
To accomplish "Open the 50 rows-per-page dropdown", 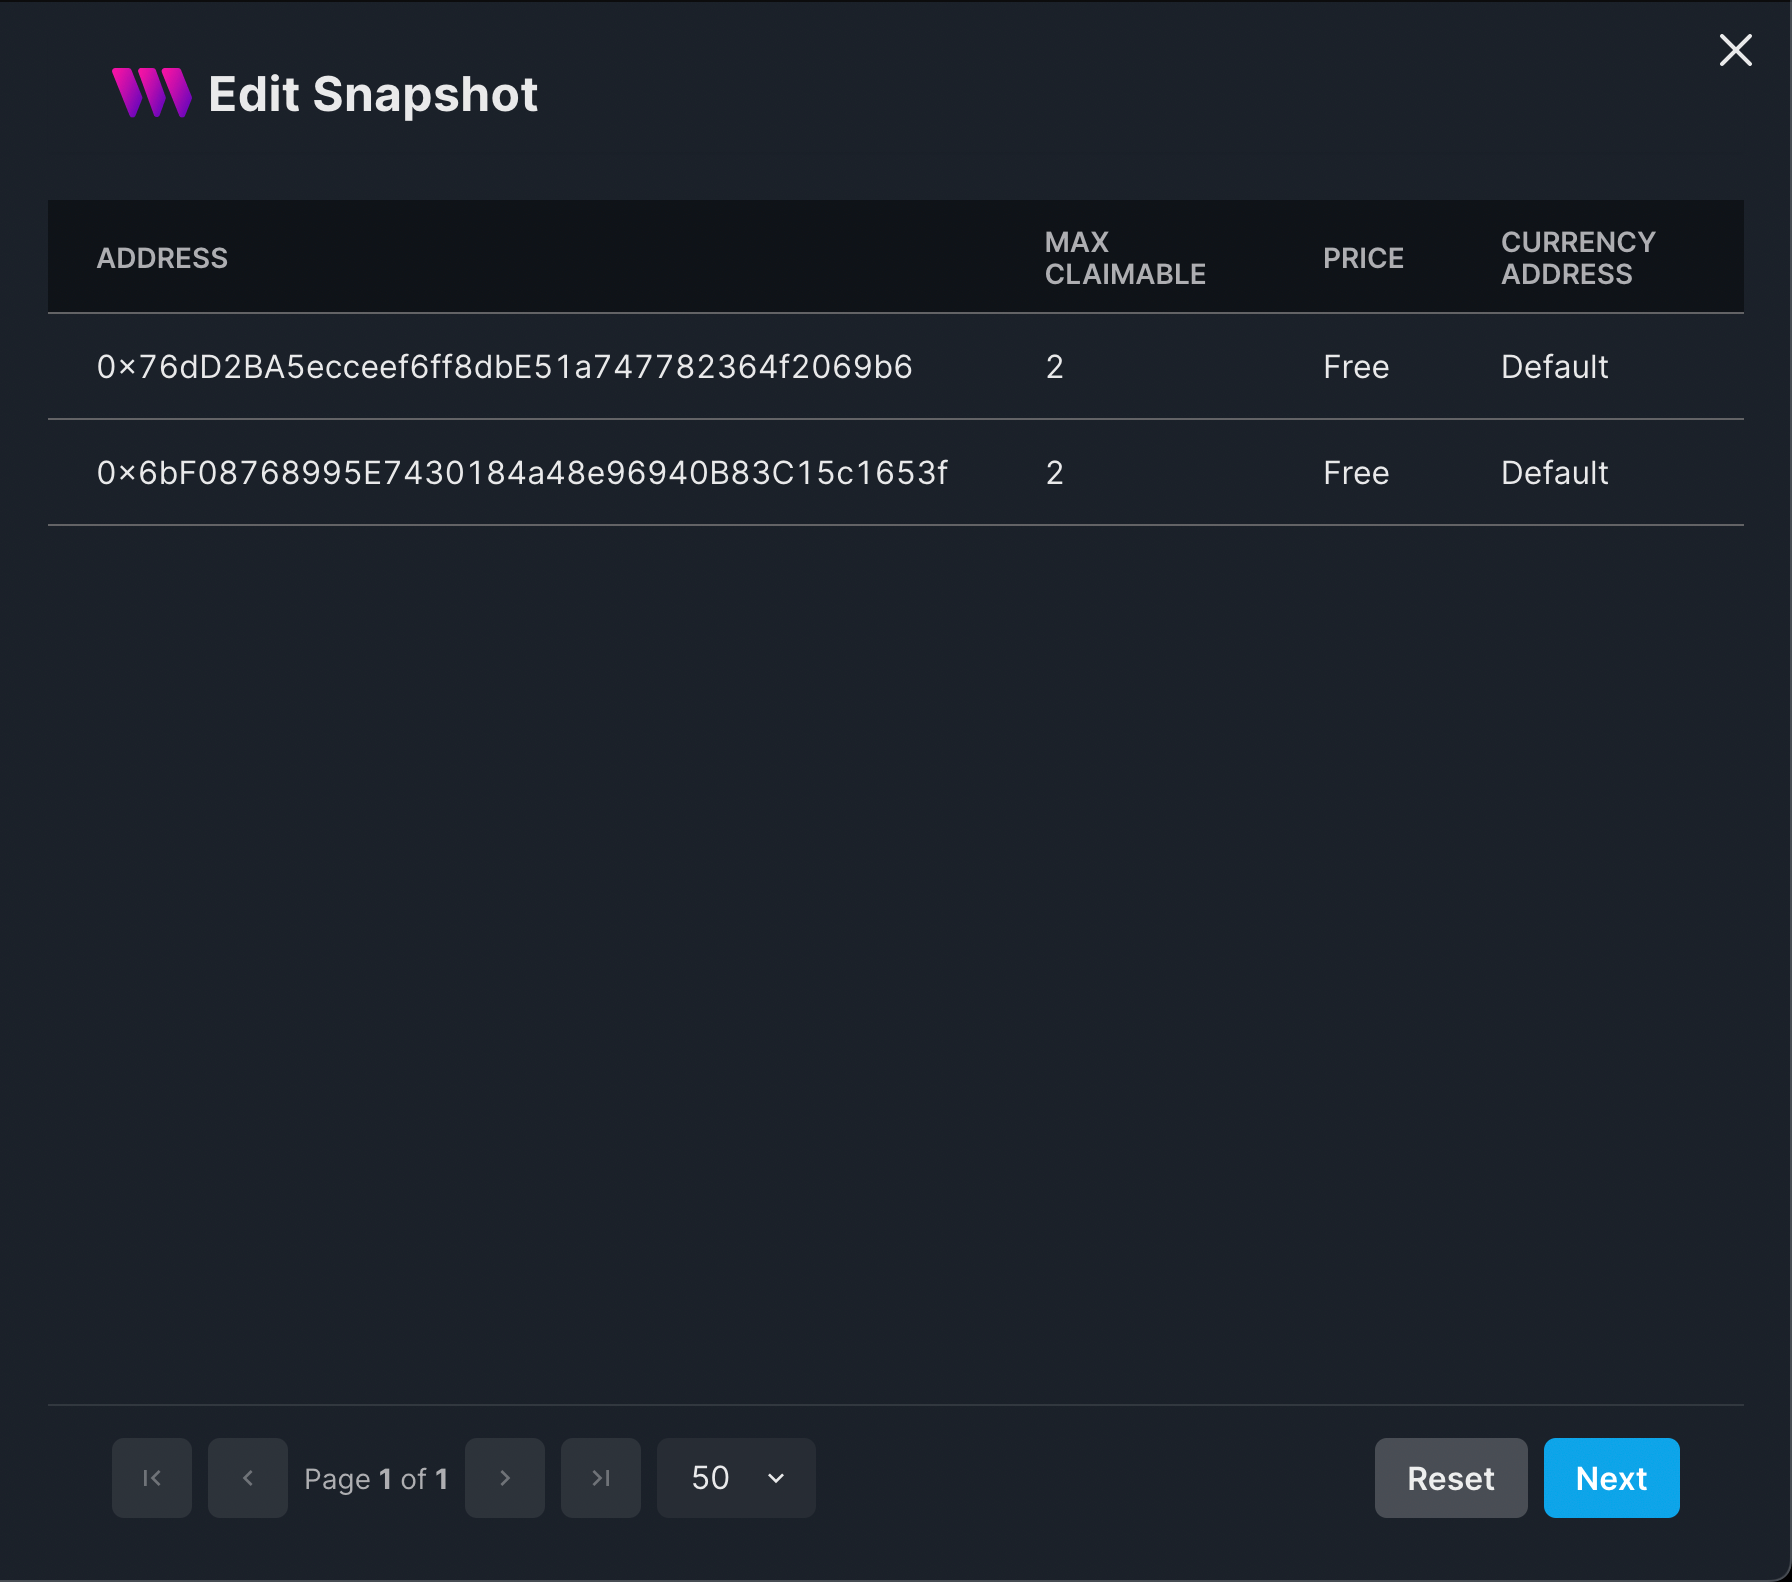I will coord(736,1477).
